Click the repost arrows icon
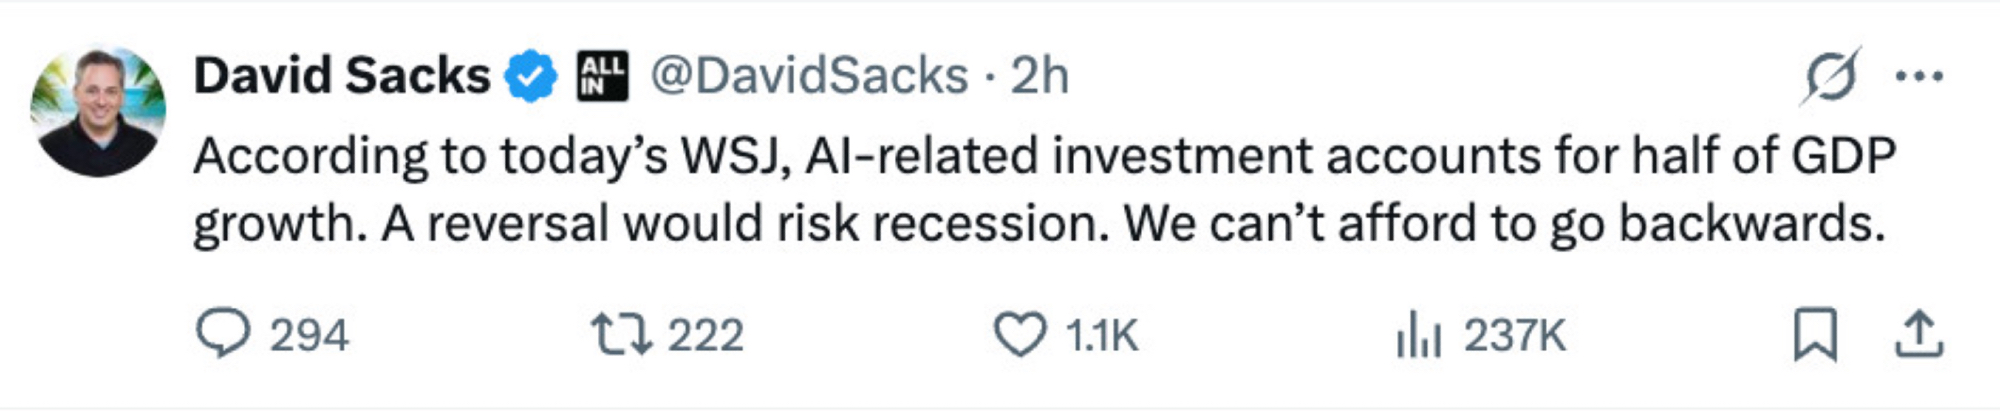The width and height of the screenshot is (2000, 411). click(620, 334)
